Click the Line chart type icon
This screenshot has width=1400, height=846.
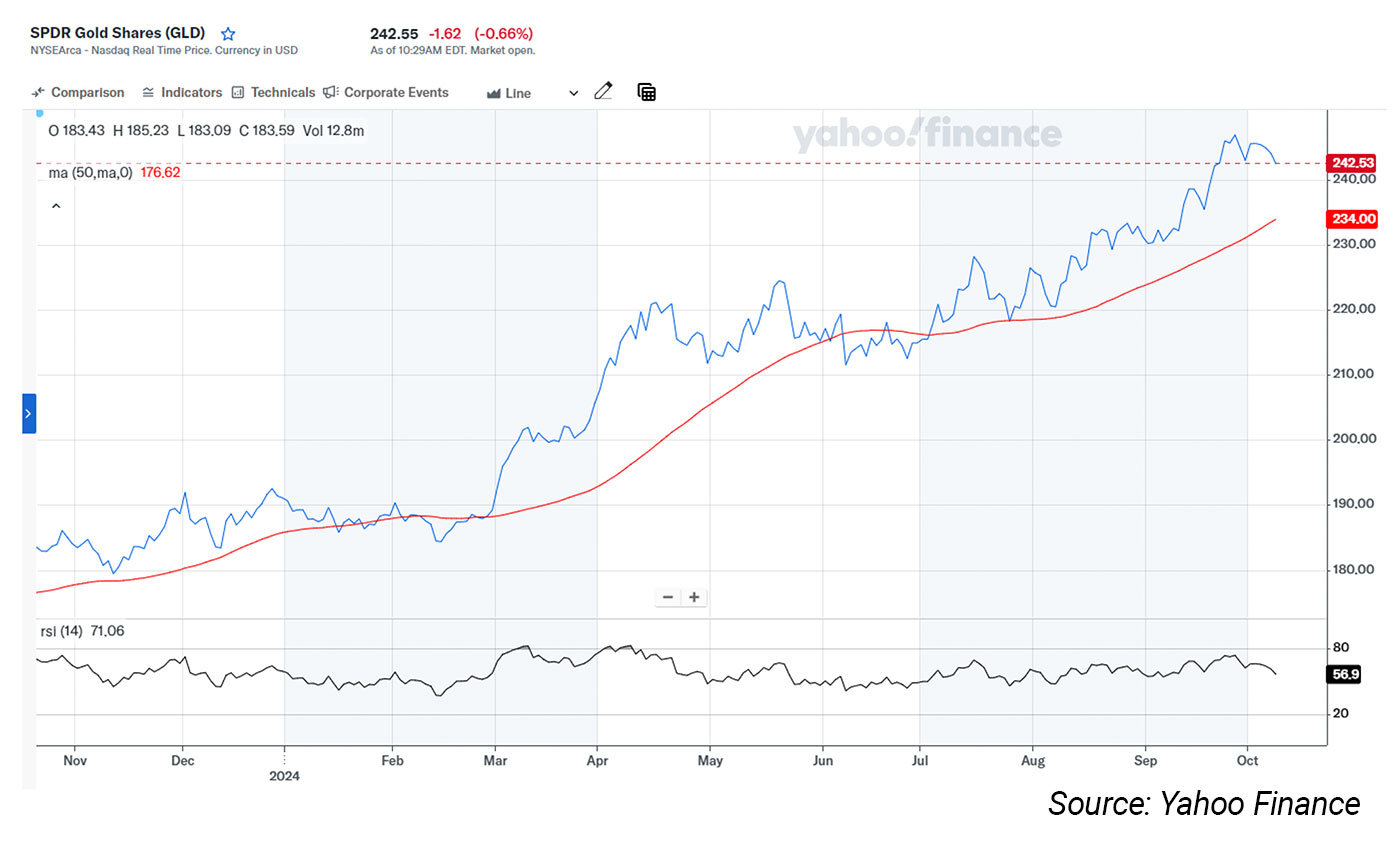click(493, 94)
